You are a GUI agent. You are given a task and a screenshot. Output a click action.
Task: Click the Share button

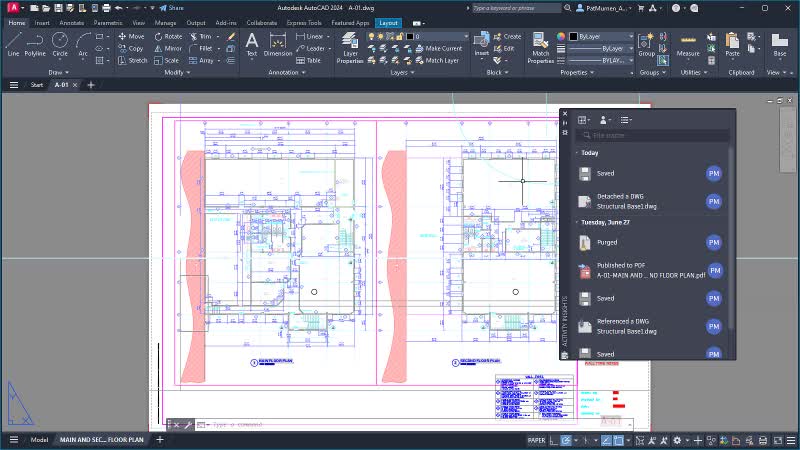point(171,8)
